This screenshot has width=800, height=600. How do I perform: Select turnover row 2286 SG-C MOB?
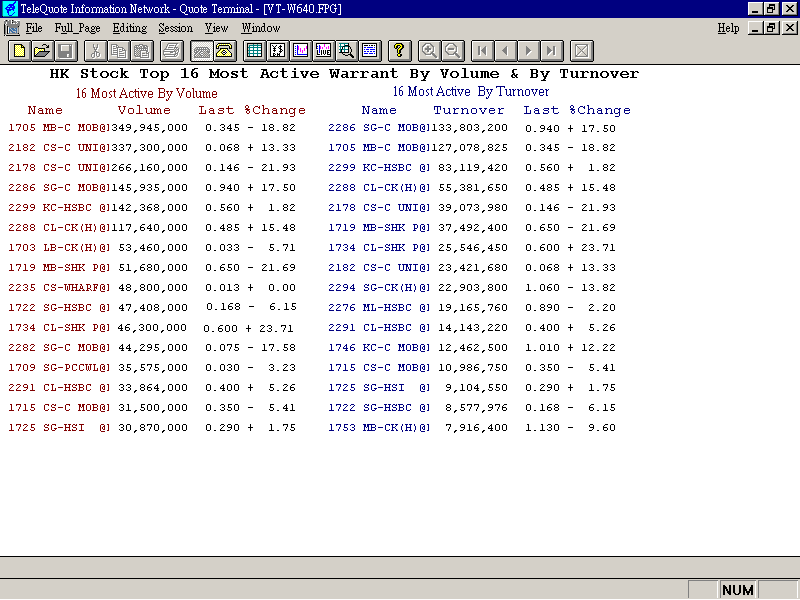pyautogui.click(x=472, y=128)
